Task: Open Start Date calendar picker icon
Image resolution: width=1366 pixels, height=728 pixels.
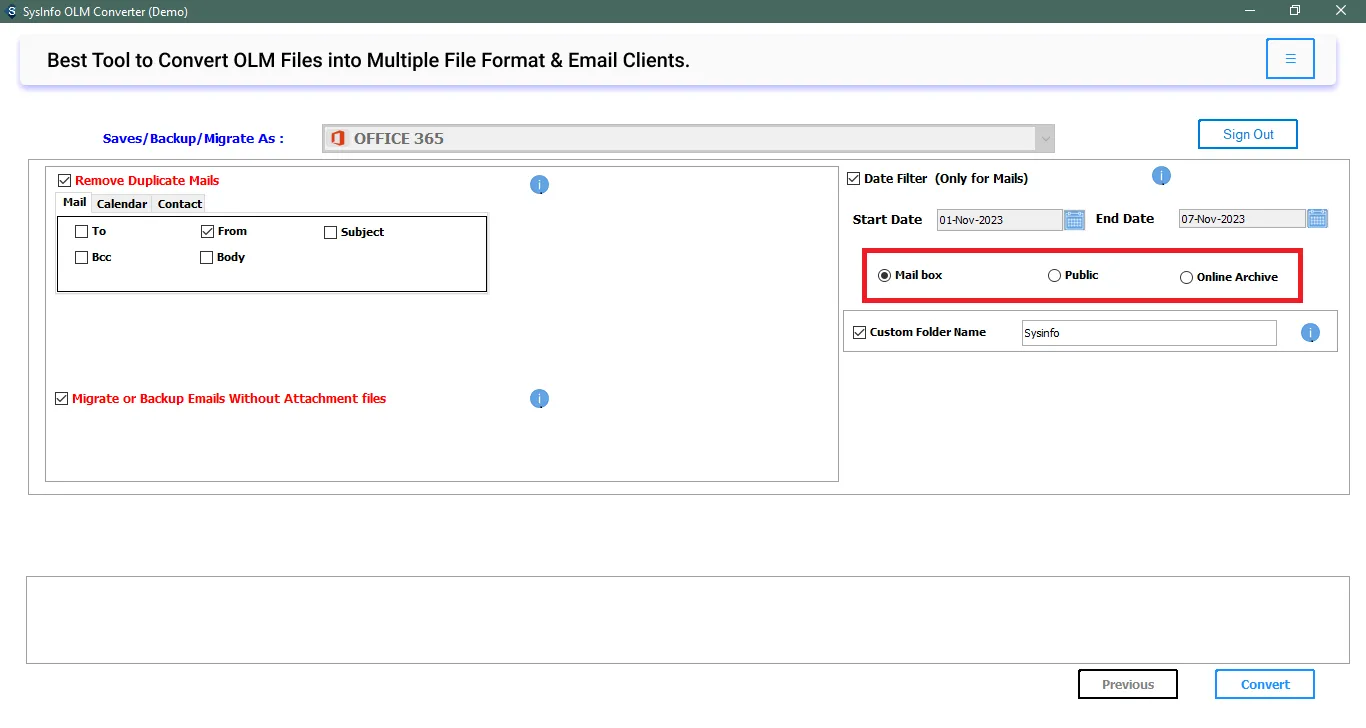Action: [x=1074, y=219]
